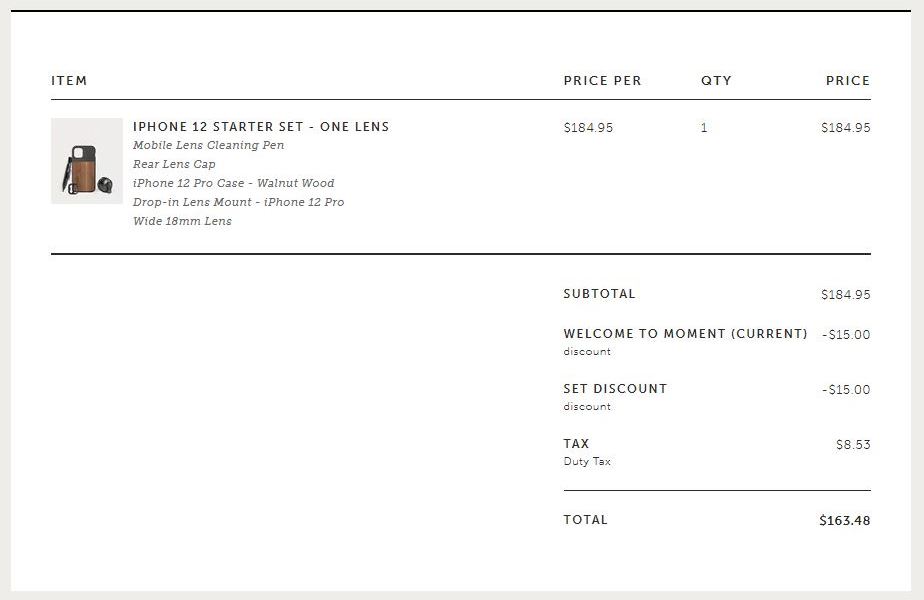Click the PRICE column header

[x=848, y=81]
